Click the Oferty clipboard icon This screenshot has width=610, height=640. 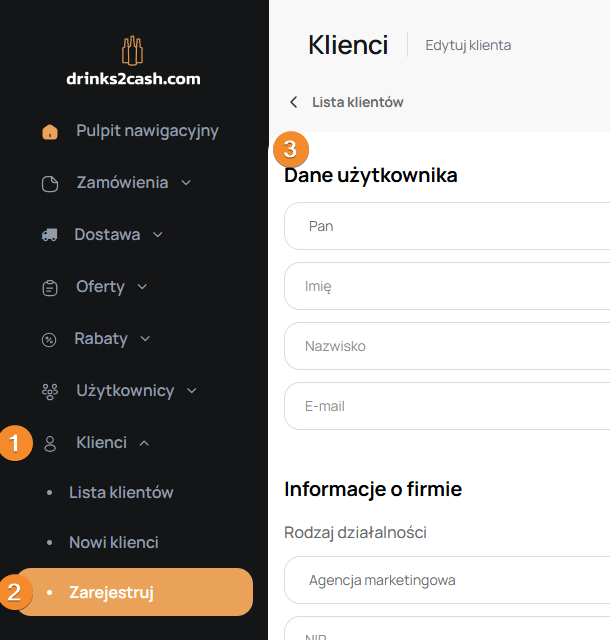click(50, 288)
